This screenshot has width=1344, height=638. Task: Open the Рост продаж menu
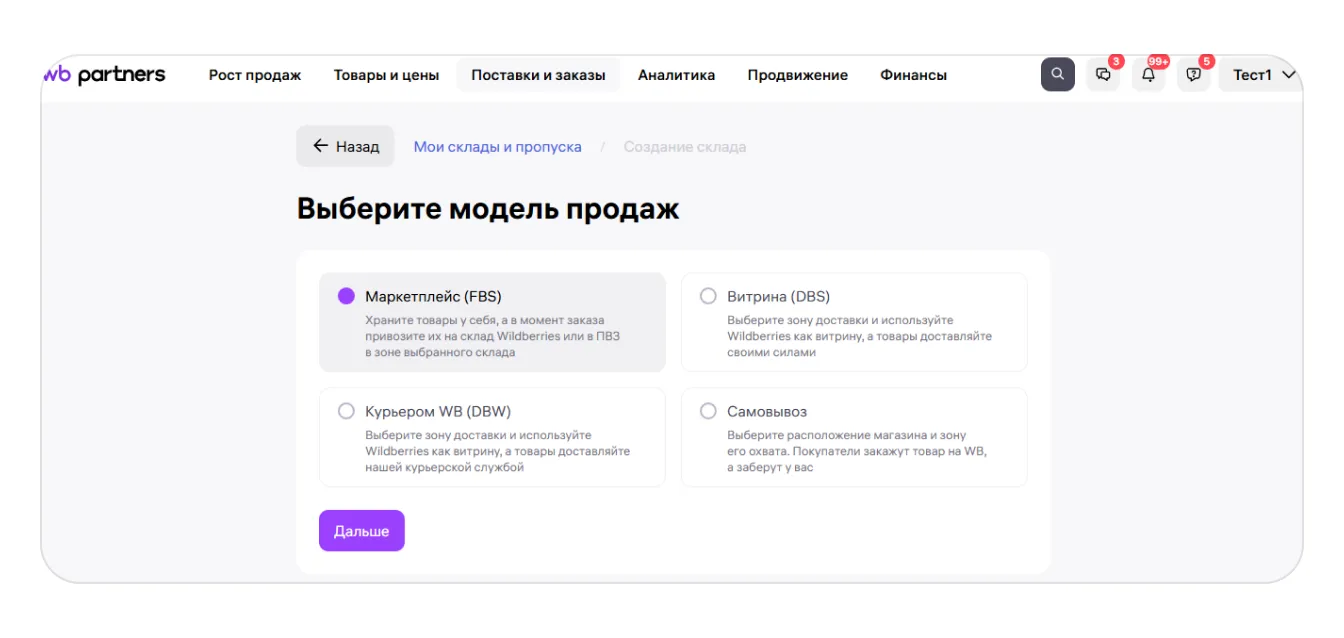pyautogui.click(x=255, y=75)
